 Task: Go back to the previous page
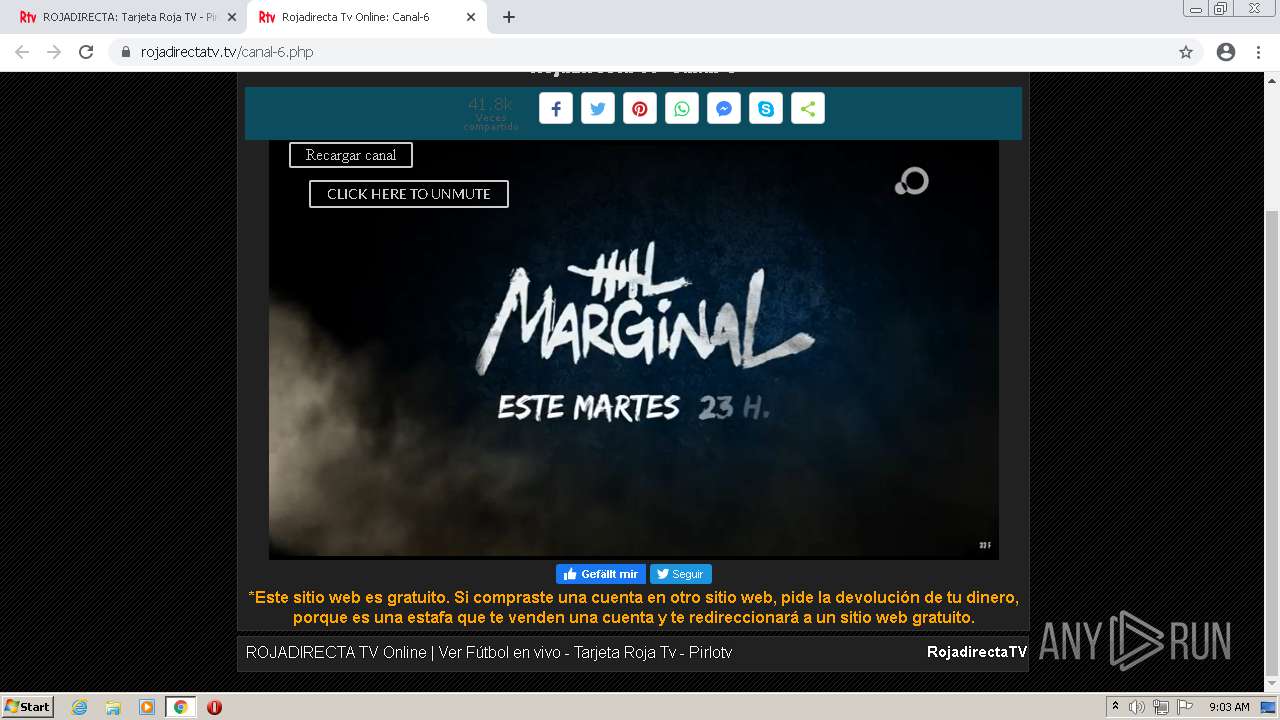(22, 52)
